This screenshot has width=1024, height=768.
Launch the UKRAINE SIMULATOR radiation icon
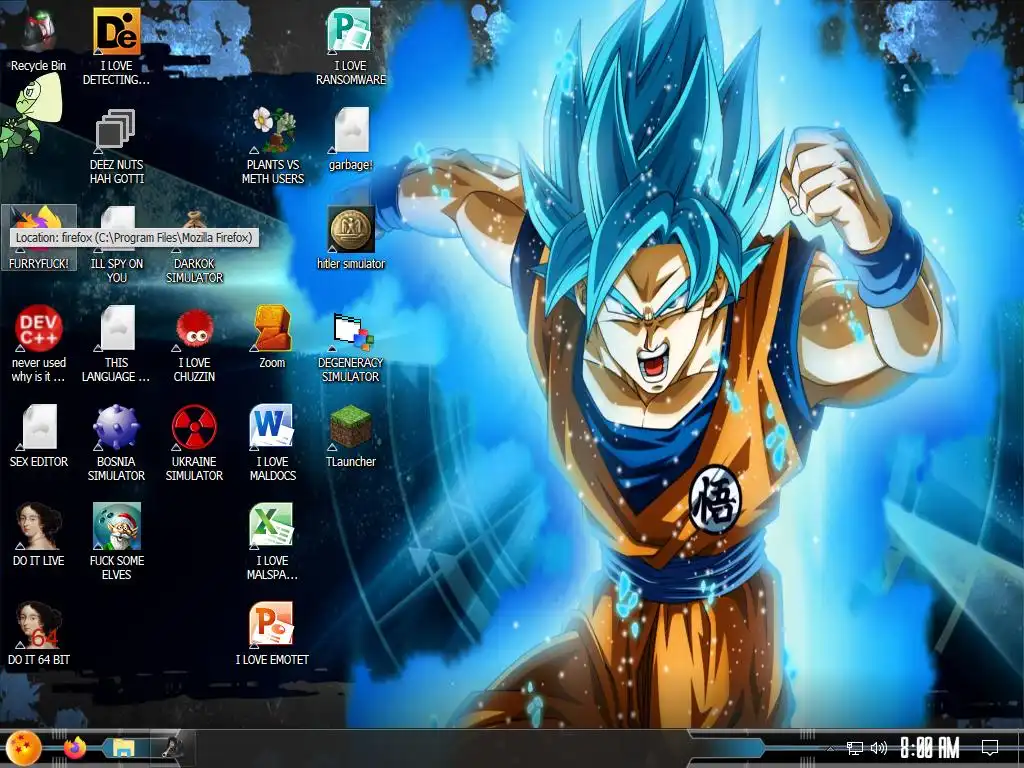195,427
